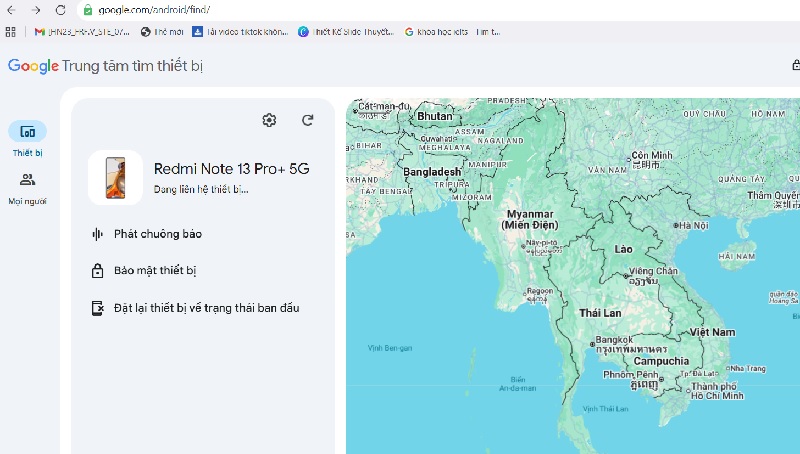Click 'Lào' country label on the map
Viewport: 800px width, 454px height.
(x=623, y=249)
